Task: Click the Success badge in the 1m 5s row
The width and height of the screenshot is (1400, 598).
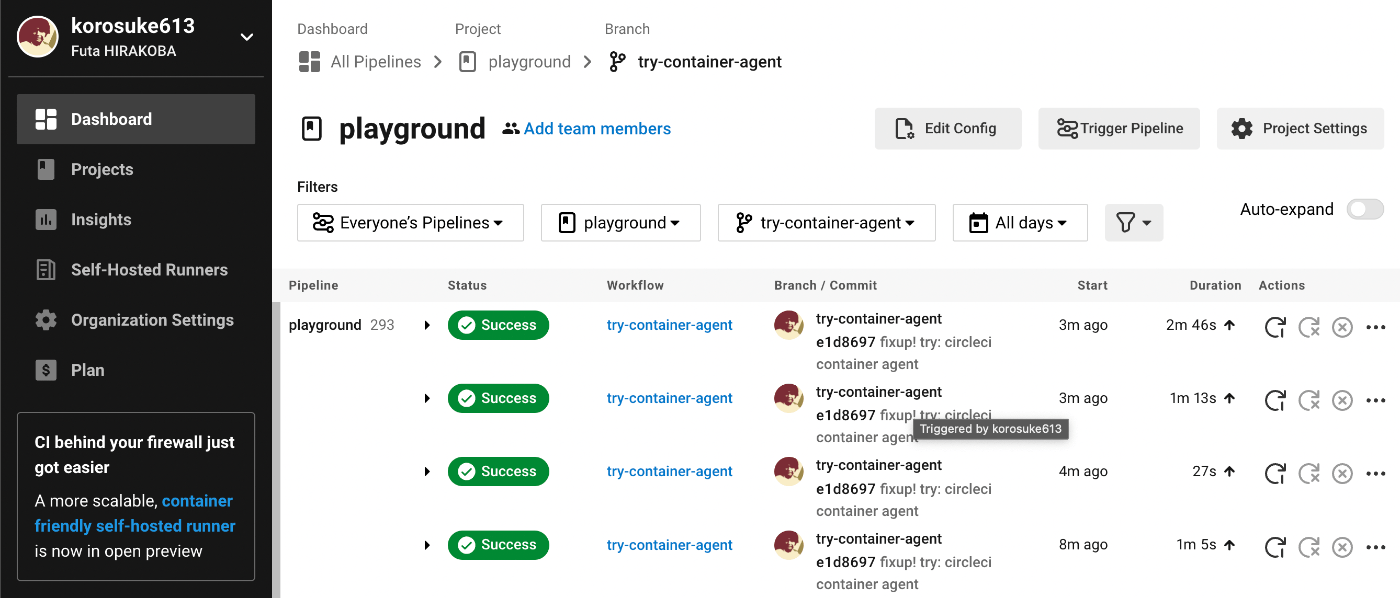Action: click(498, 545)
